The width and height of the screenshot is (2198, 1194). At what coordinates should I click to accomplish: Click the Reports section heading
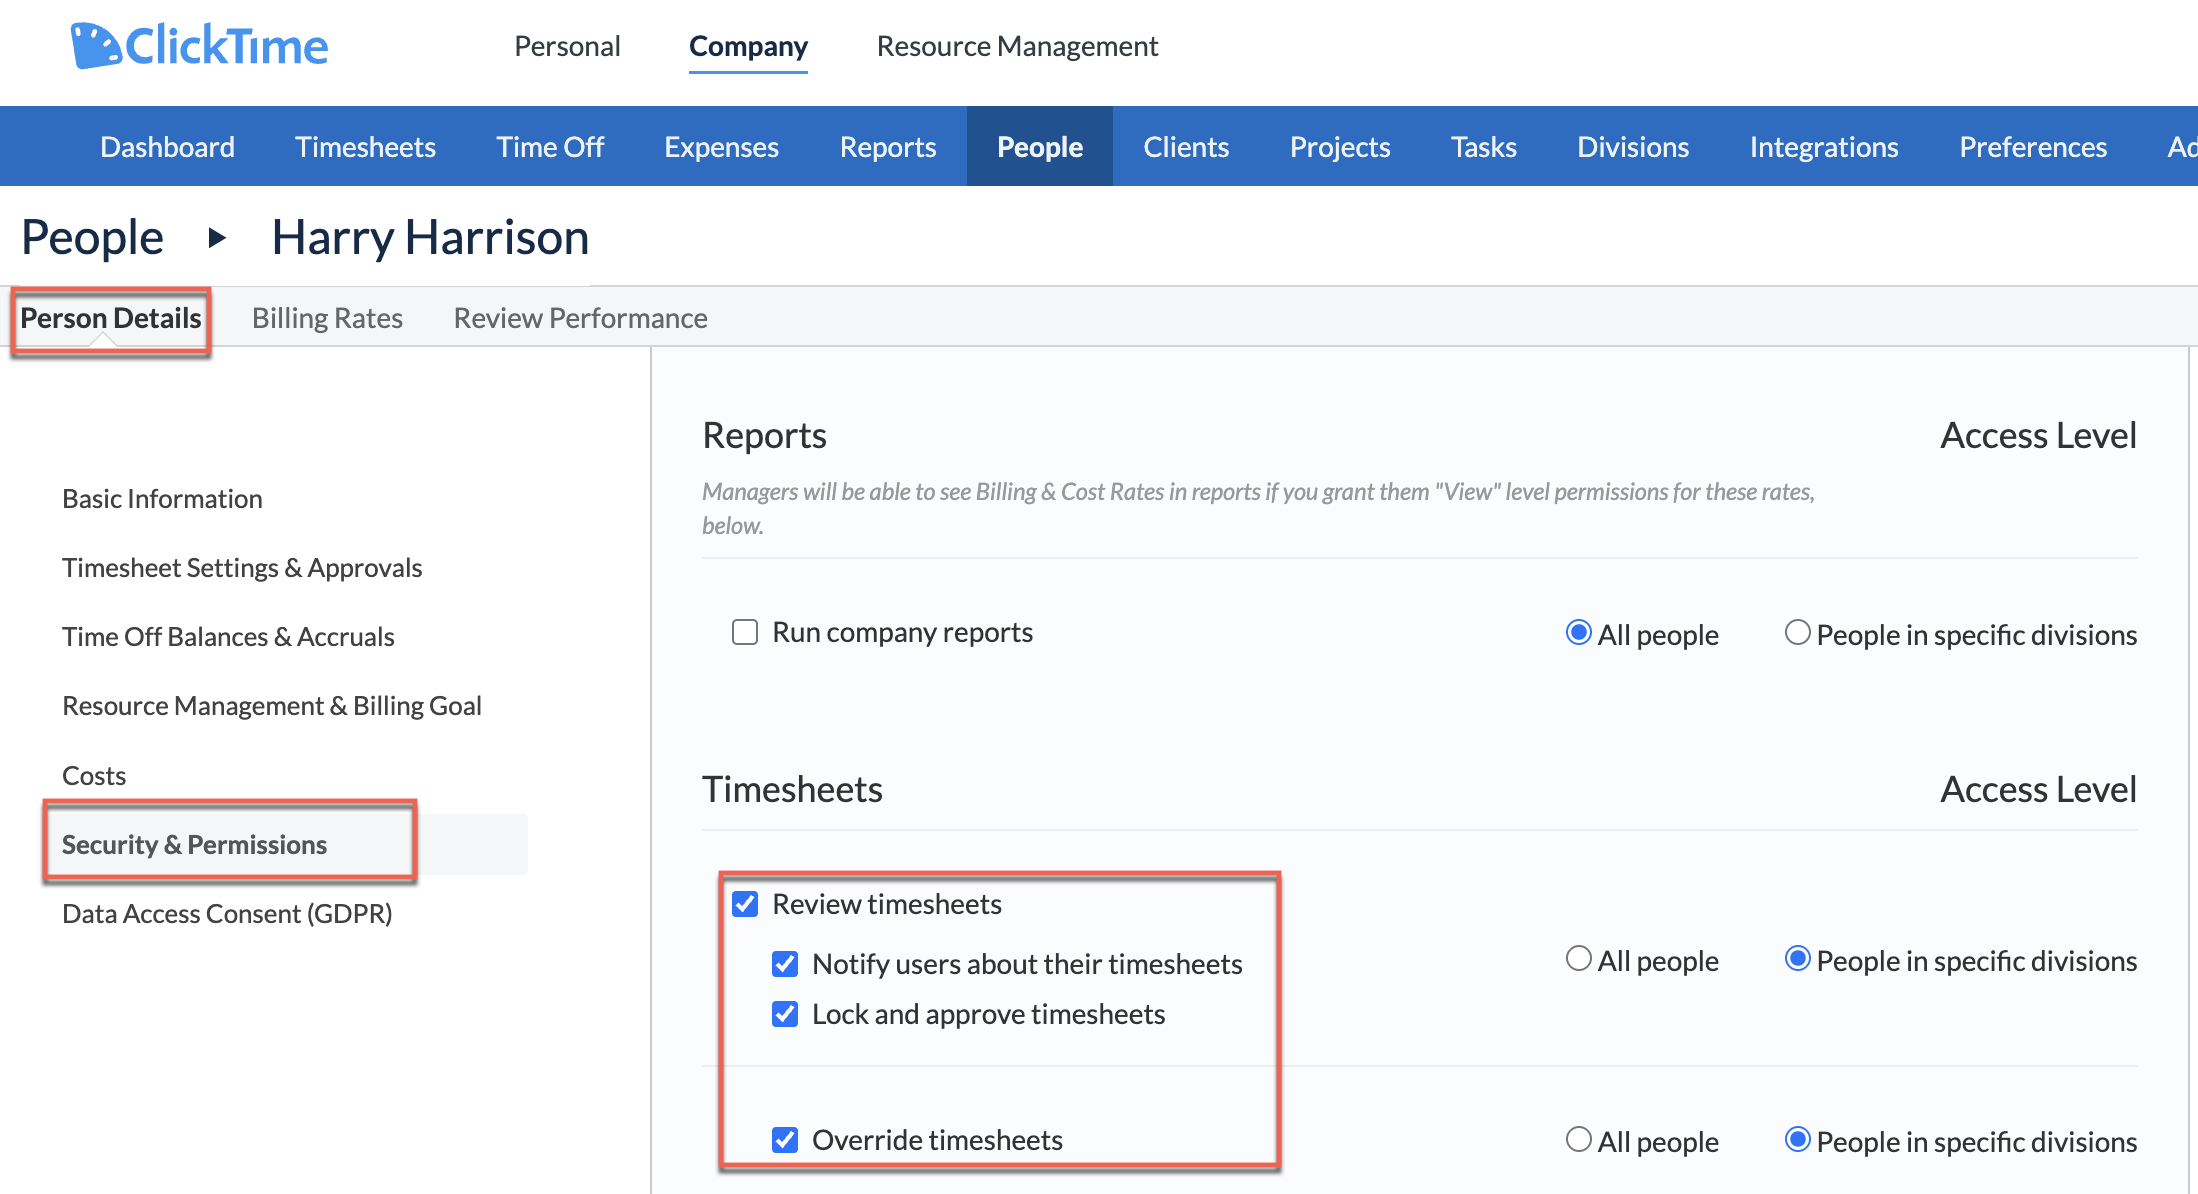(x=764, y=436)
